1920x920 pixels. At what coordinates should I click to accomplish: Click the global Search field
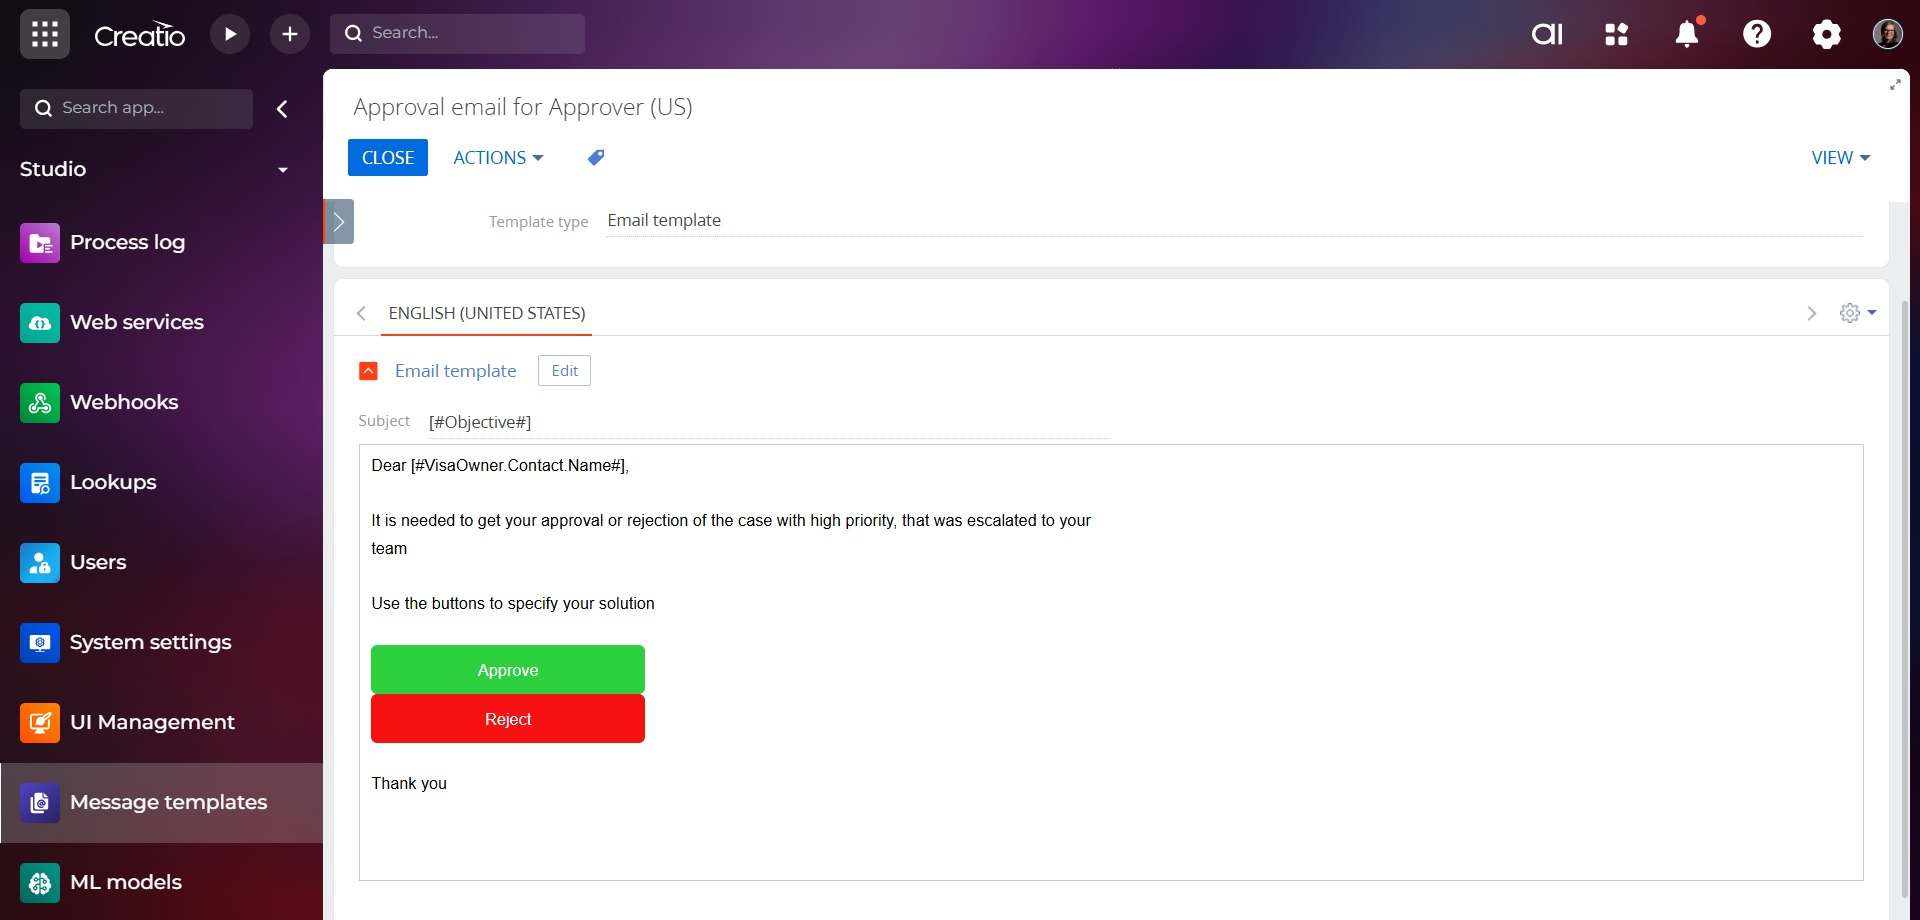458,34
